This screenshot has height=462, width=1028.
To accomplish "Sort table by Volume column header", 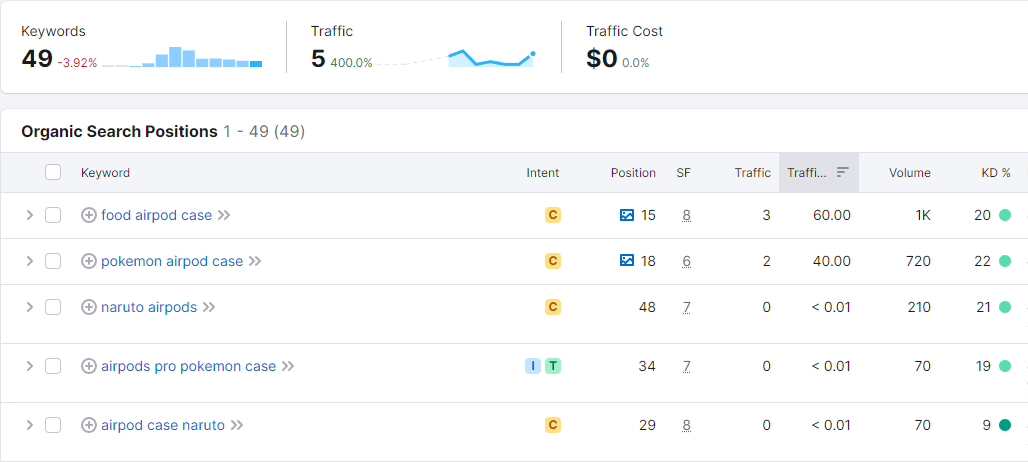I will tap(909, 172).
